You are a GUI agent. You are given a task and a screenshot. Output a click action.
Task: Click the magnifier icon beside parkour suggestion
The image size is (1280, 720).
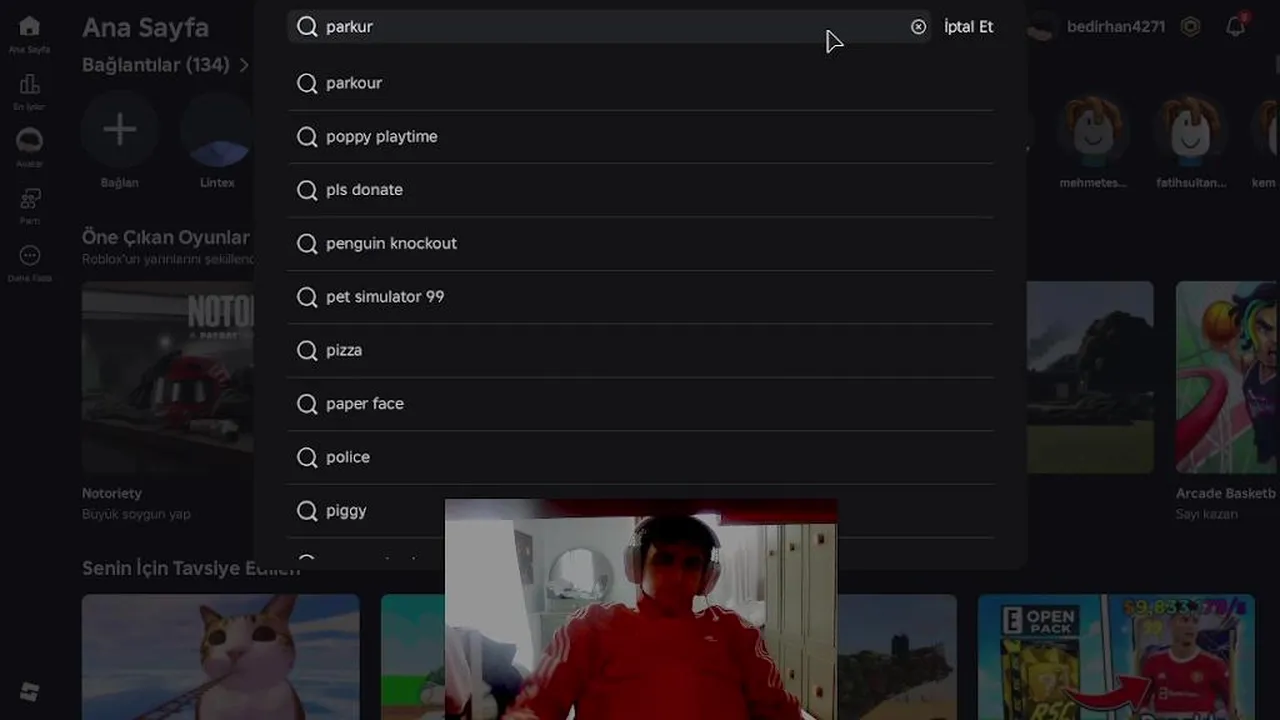(x=307, y=83)
